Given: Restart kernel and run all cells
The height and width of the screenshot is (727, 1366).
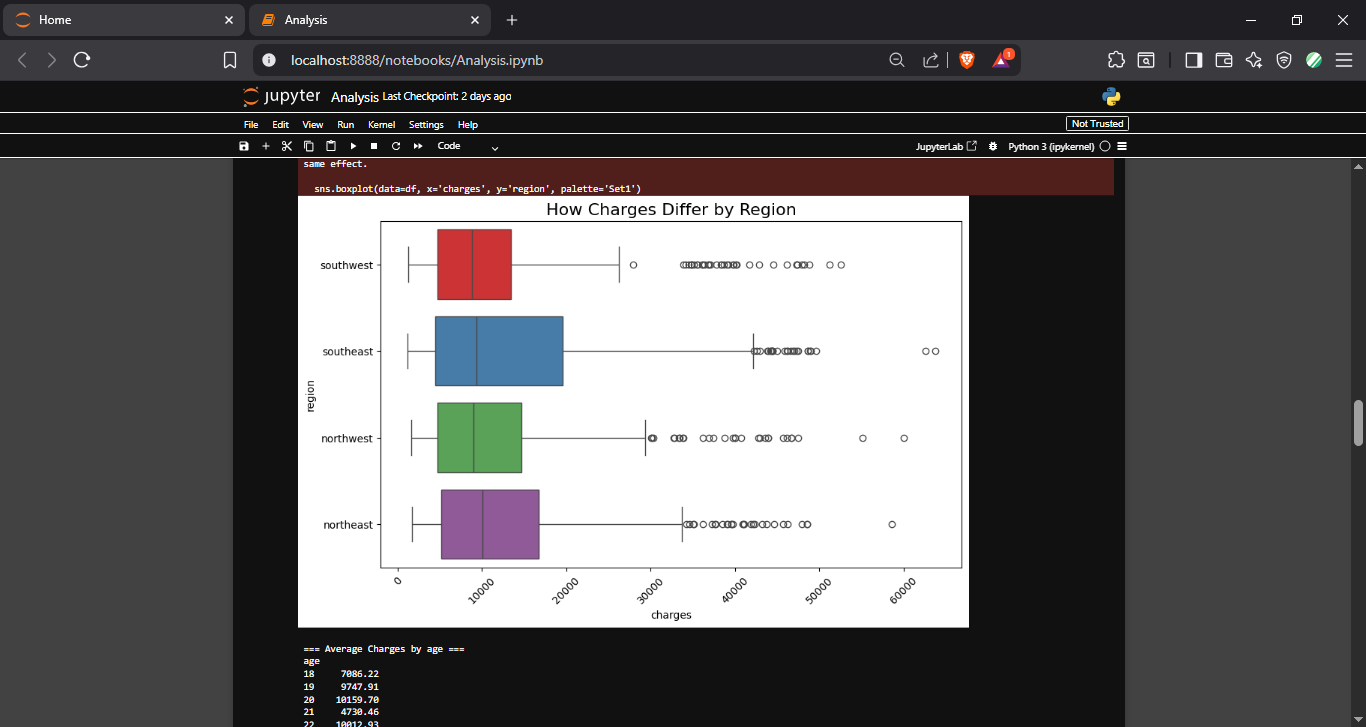Looking at the screenshot, I should [x=418, y=146].
